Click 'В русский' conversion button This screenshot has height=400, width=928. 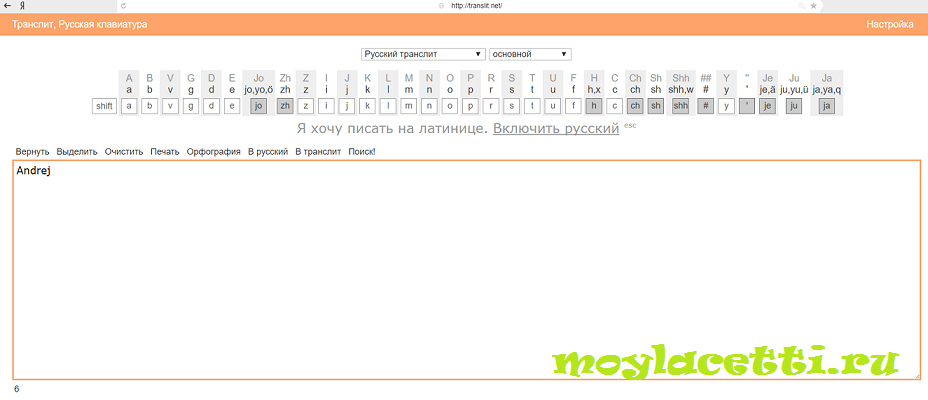(x=268, y=152)
